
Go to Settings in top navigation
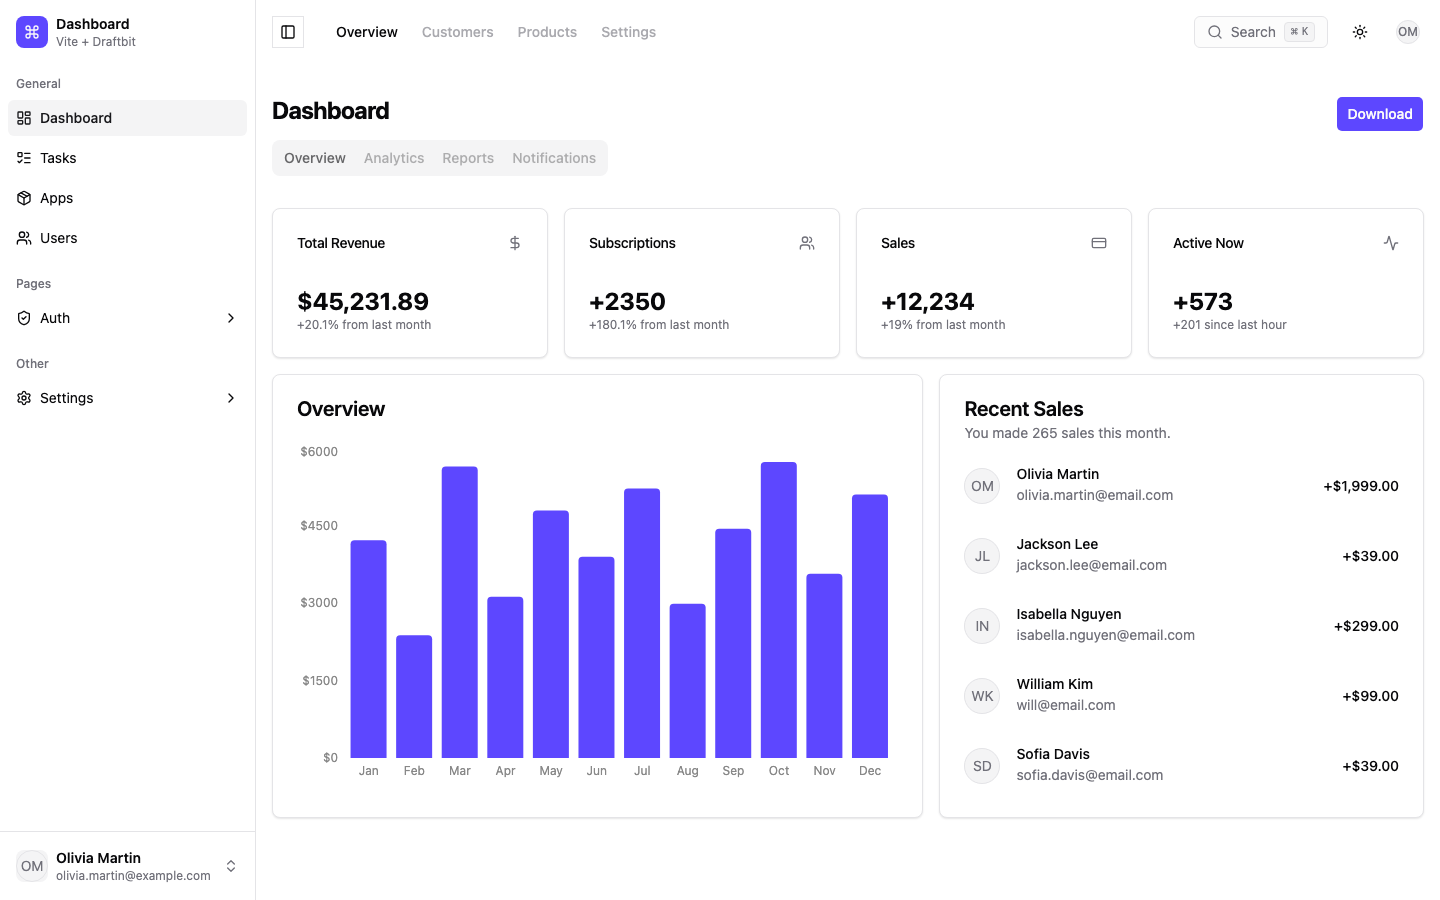pos(629,32)
